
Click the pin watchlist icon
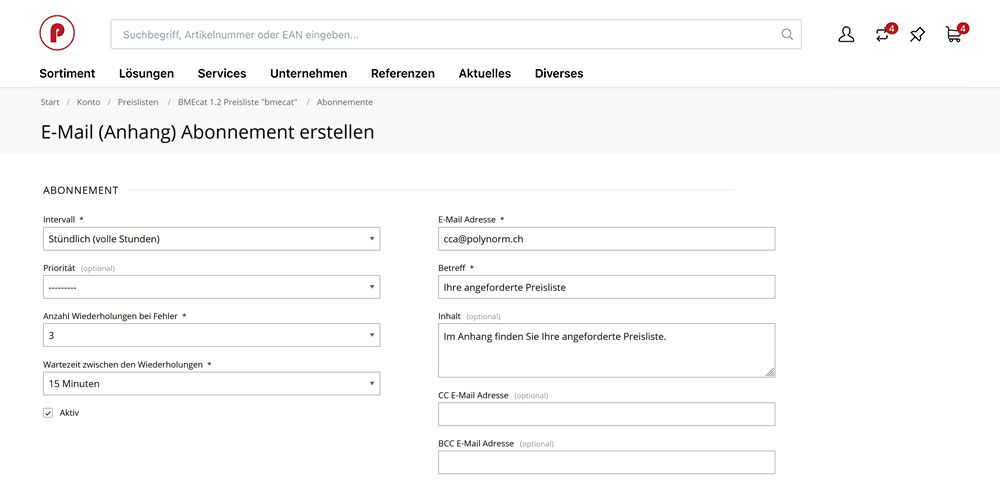point(917,35)
